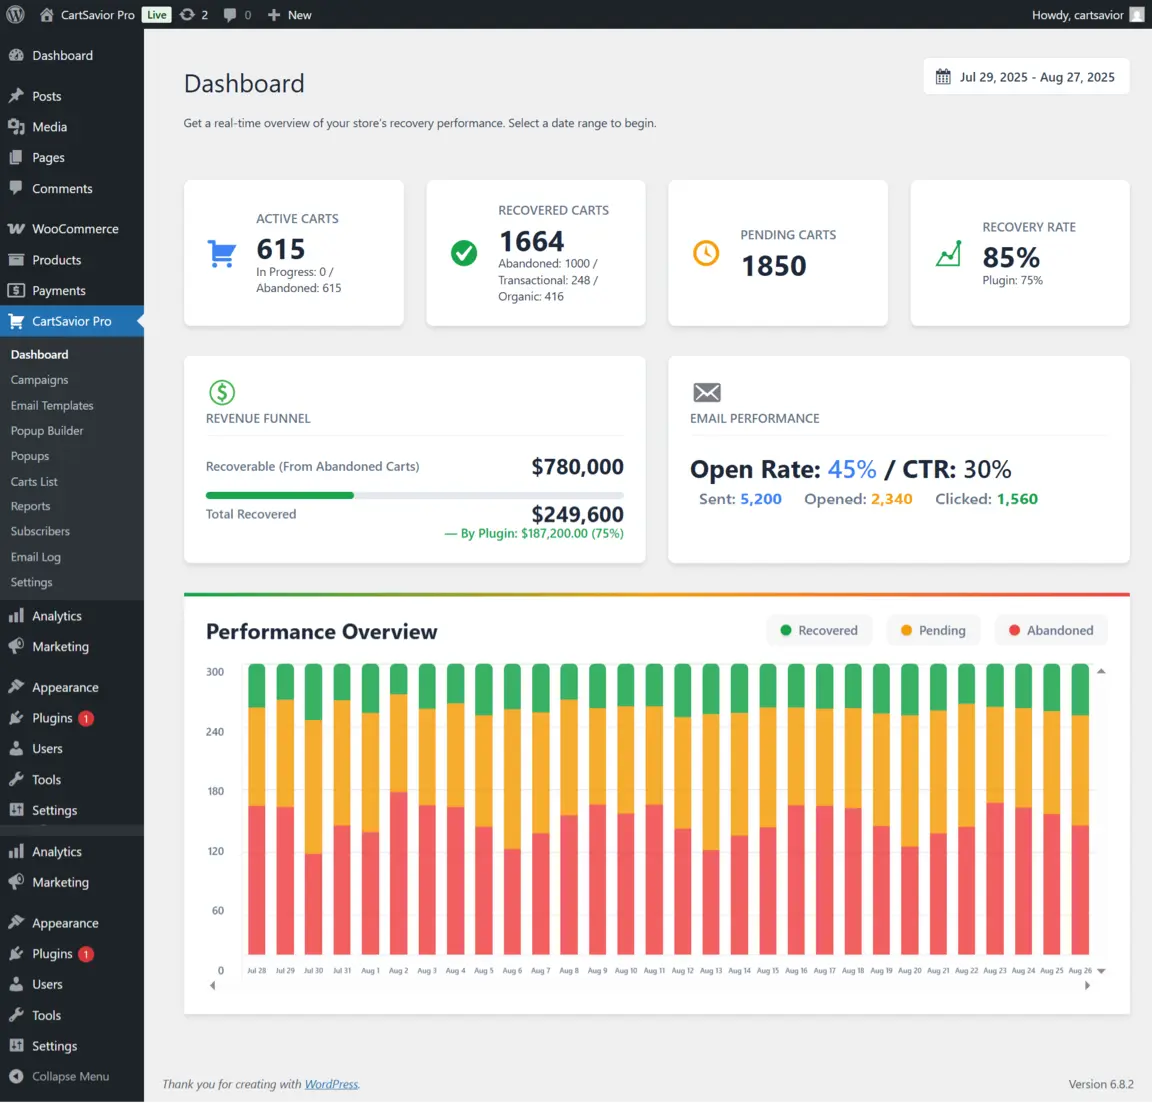This screenshot has width=1152, height=1103.
Task: Click the blue Active Carts cart icon
Action: (221, 254)
